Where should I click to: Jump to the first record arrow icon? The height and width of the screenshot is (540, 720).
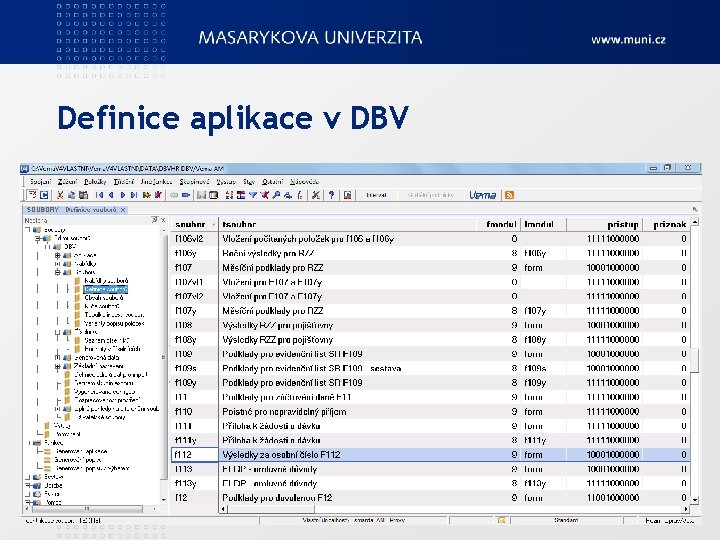tap(99, 195)
